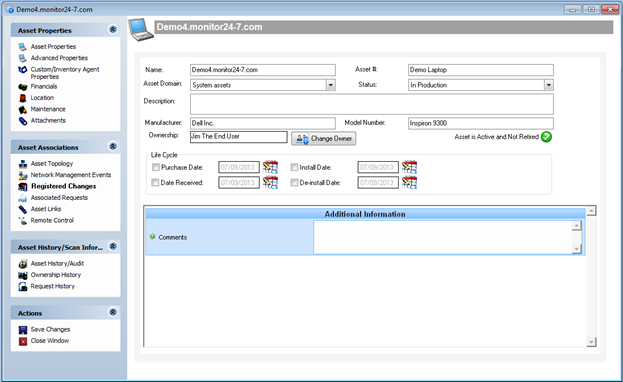Click the Comments box scroll down arrow
623x382 pixels.
(577, 249)
